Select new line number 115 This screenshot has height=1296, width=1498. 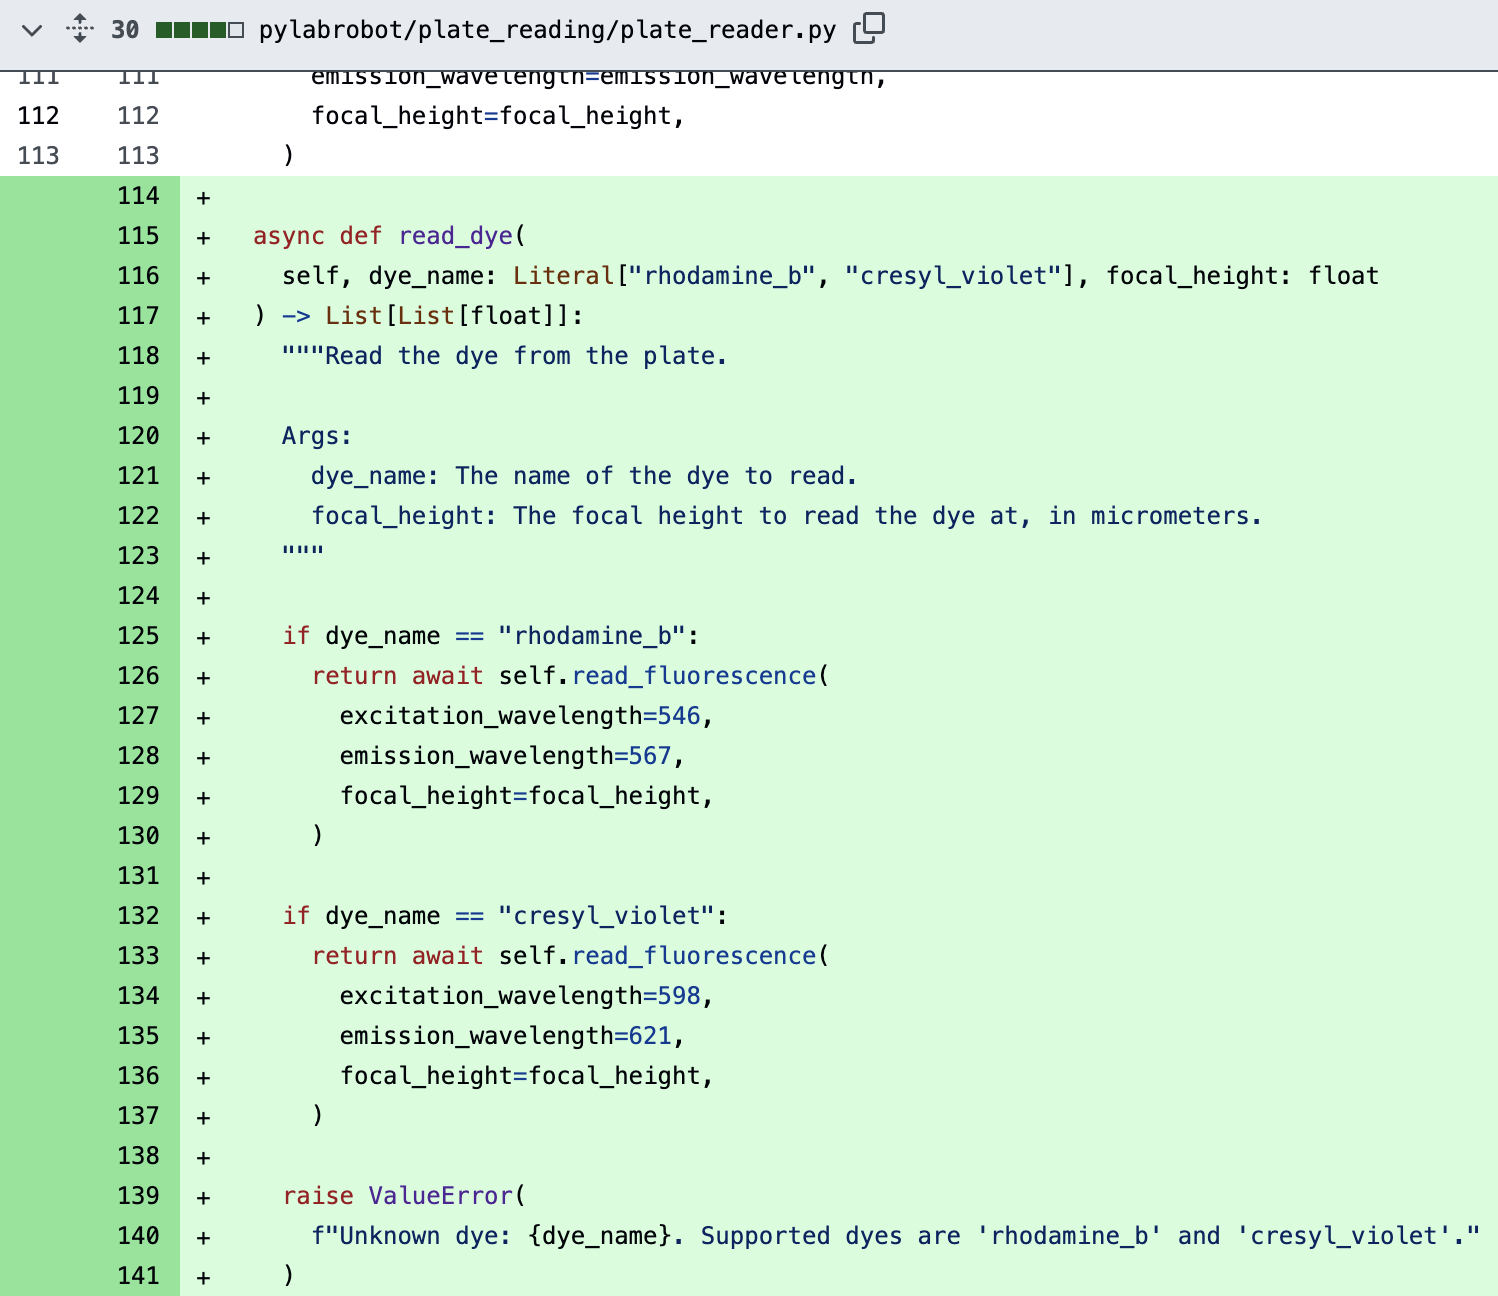(x=138, y=236)
